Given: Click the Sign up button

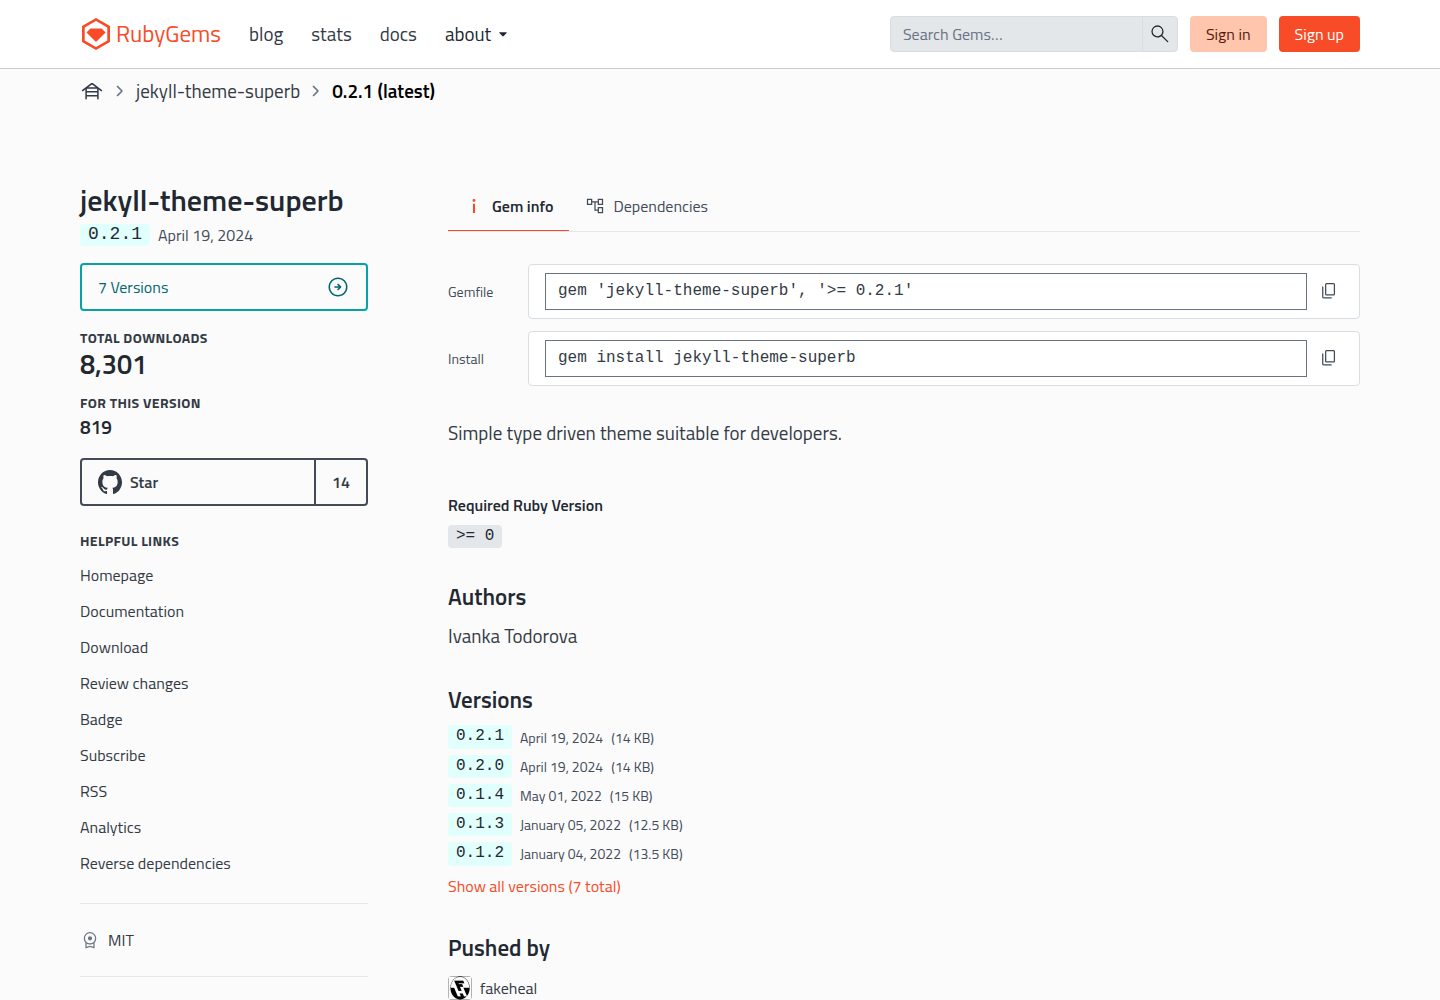Looking at the screenshot, I should tap(1319, 34).
